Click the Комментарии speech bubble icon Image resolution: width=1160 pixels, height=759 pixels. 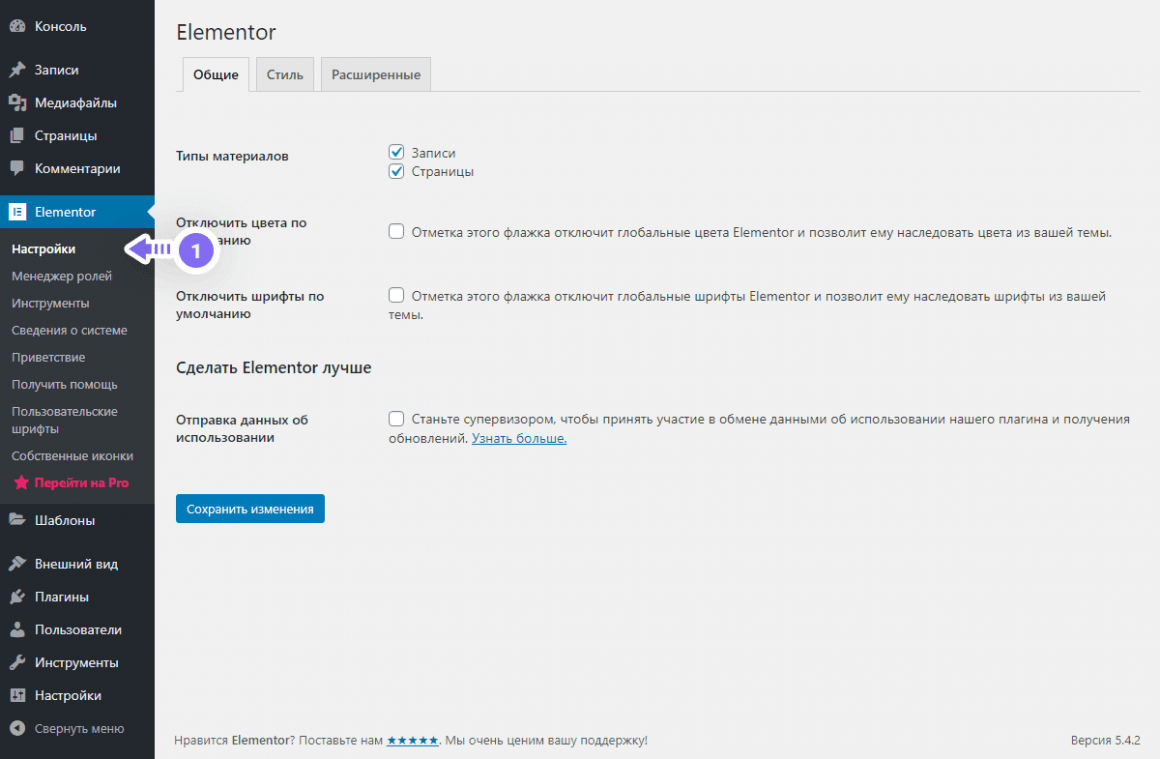[x=17, y=169]
